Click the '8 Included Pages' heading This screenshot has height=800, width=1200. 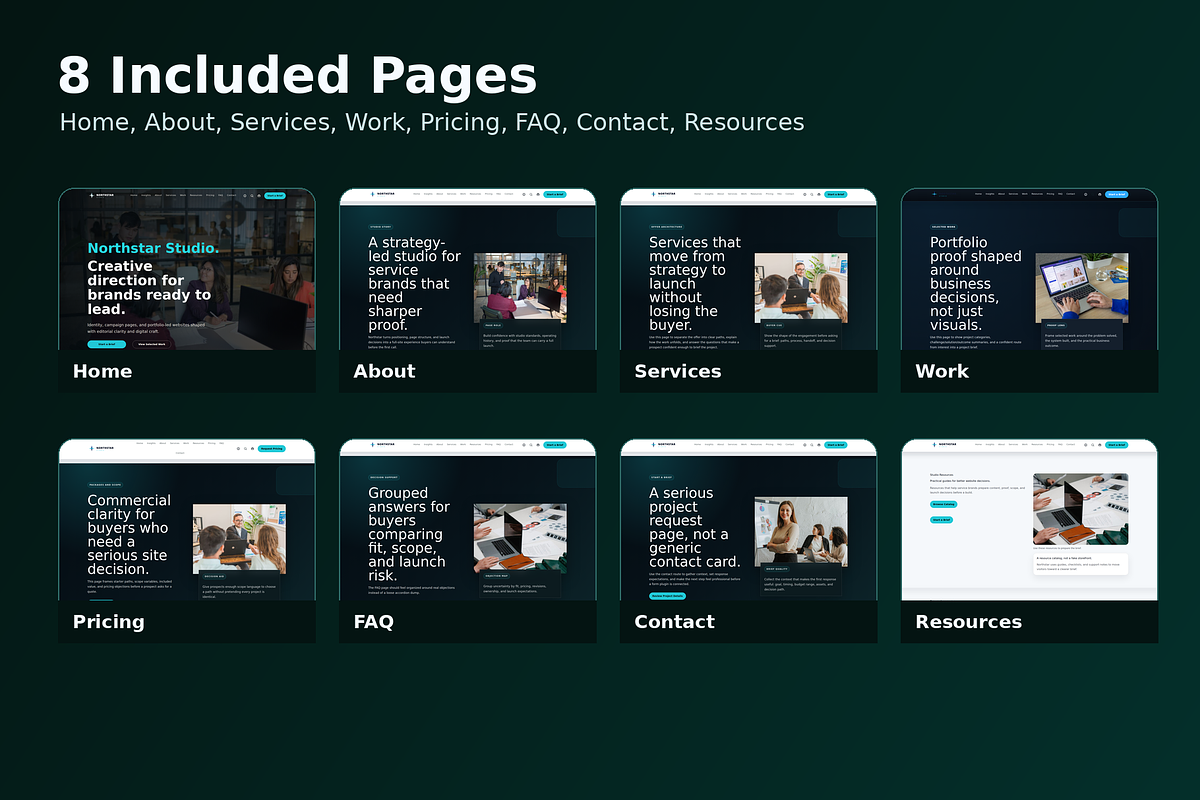coord(298,76)
